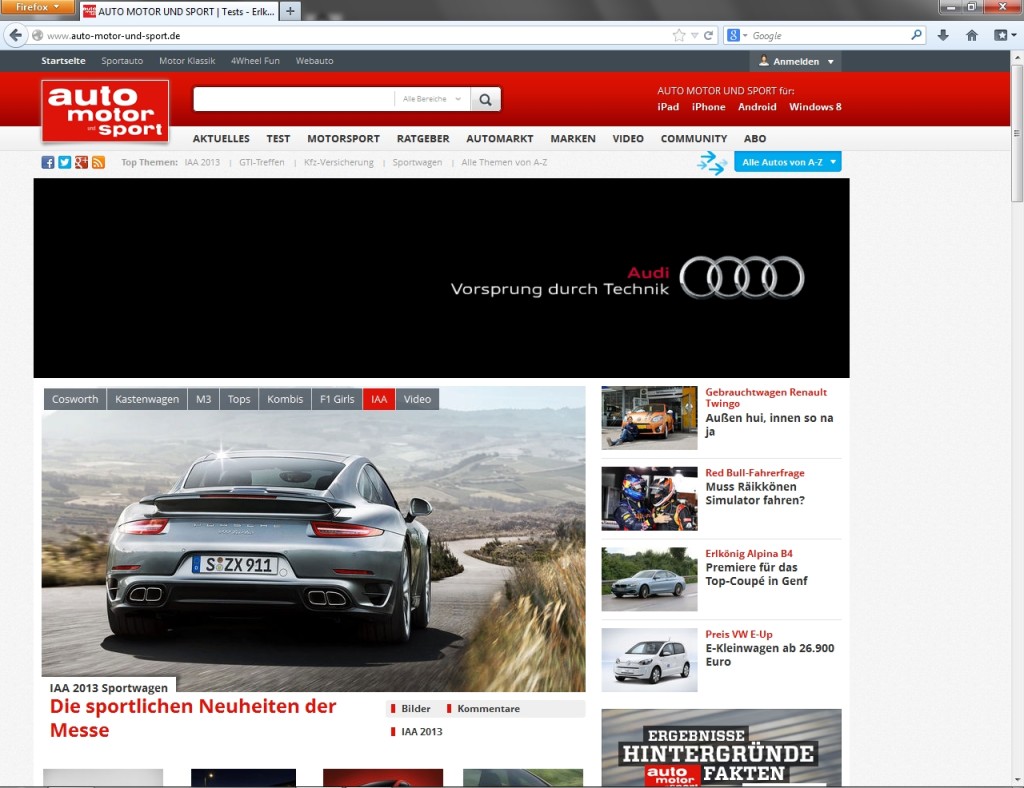The height and width of the screenshot is (788, 1024).
Task: Switch to the Cosworth slider tab
Action: (x=75, y=399)
